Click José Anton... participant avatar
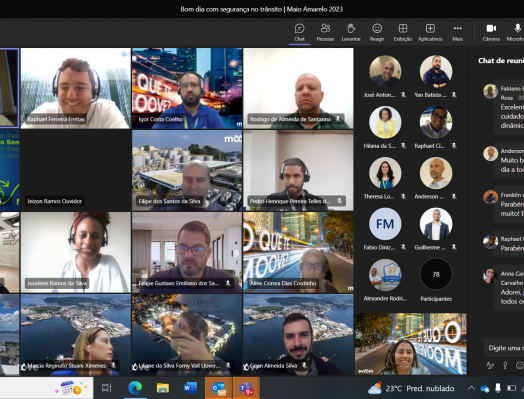524x399 pixels. coord(385,72)
